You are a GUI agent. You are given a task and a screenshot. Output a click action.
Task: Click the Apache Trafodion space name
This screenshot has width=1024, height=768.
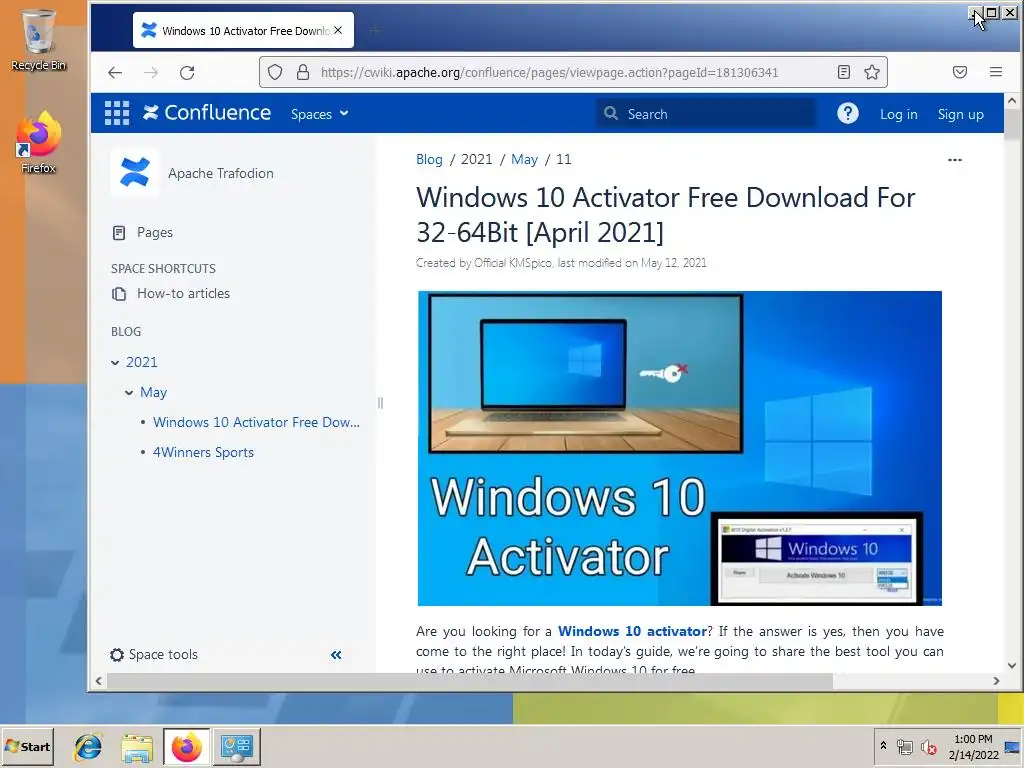pos(221,173)
